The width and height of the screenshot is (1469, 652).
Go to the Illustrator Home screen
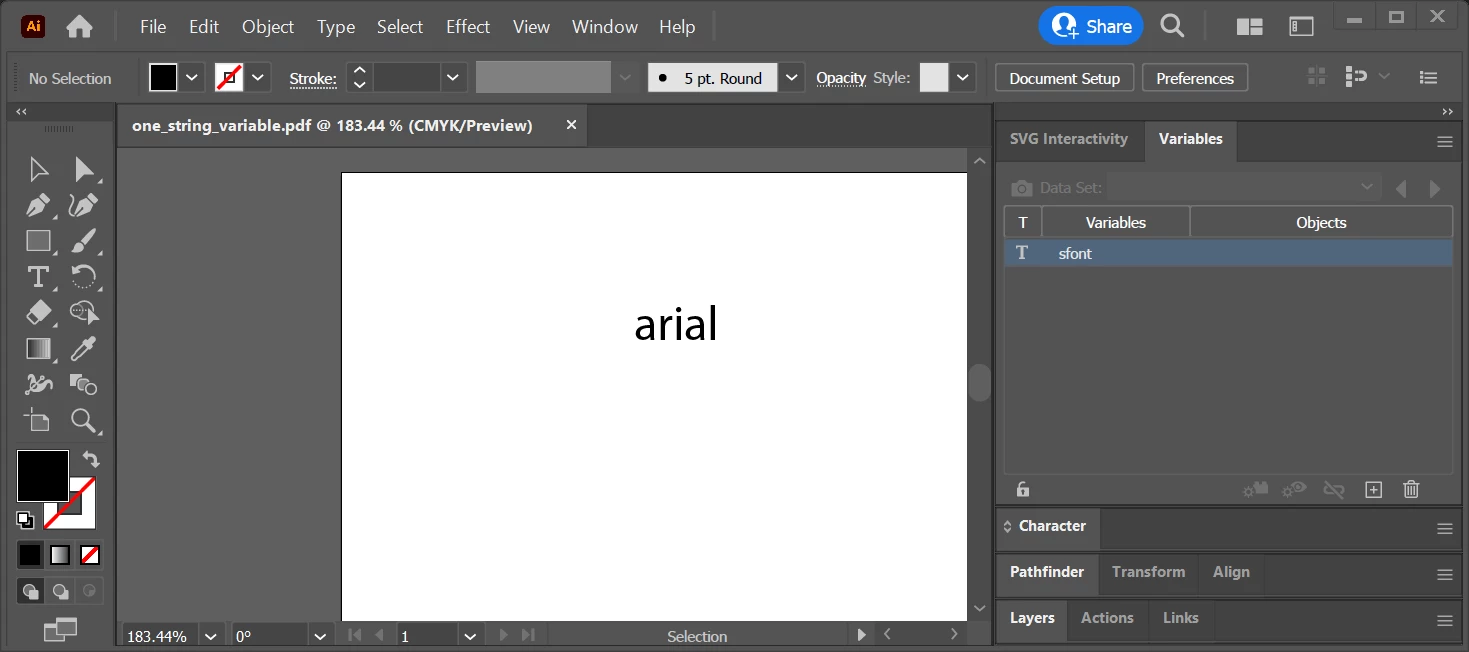[79, 27]
